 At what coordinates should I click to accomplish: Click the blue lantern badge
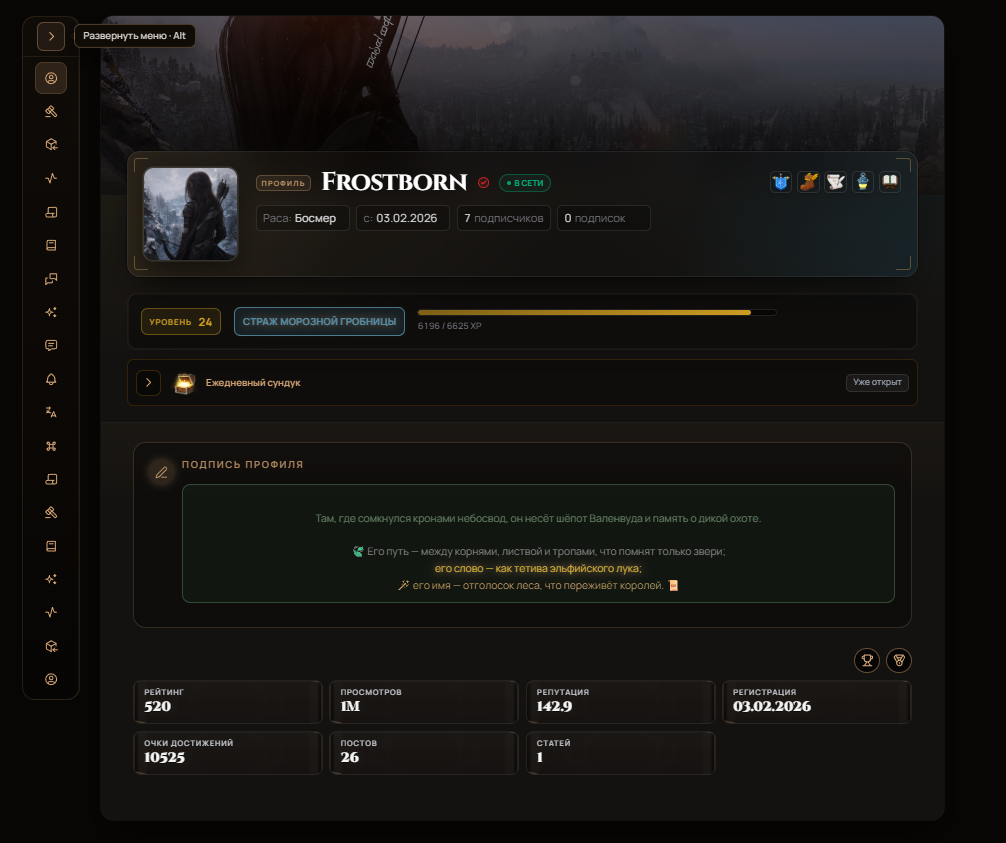coord(863,182)
